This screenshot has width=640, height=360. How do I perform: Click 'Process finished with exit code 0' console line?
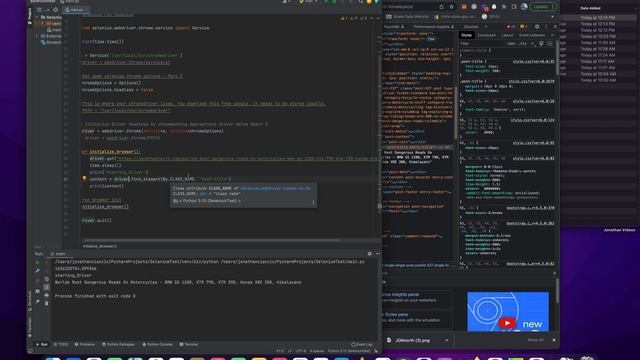[95, 296]
